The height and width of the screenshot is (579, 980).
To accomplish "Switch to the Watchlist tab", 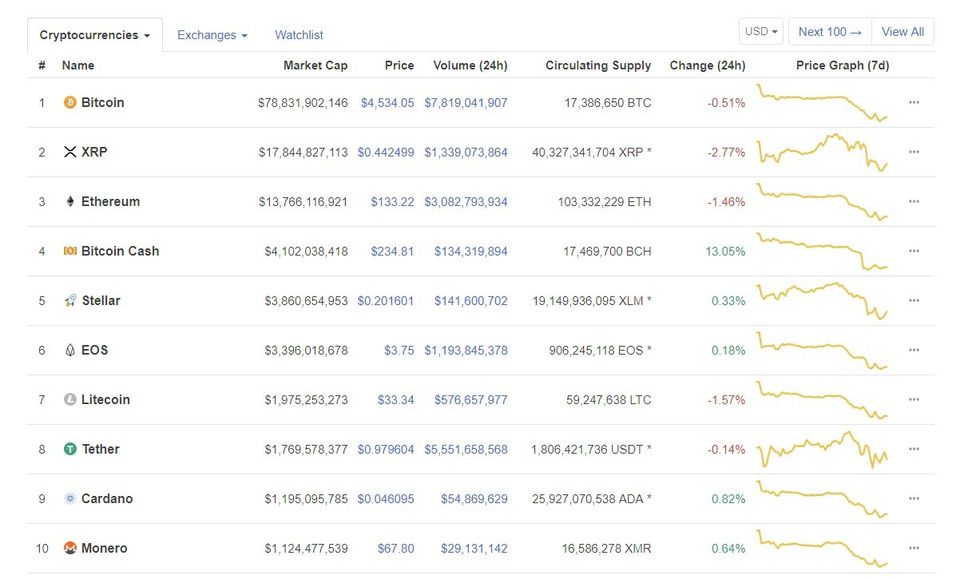I will (x=299, y=35).
